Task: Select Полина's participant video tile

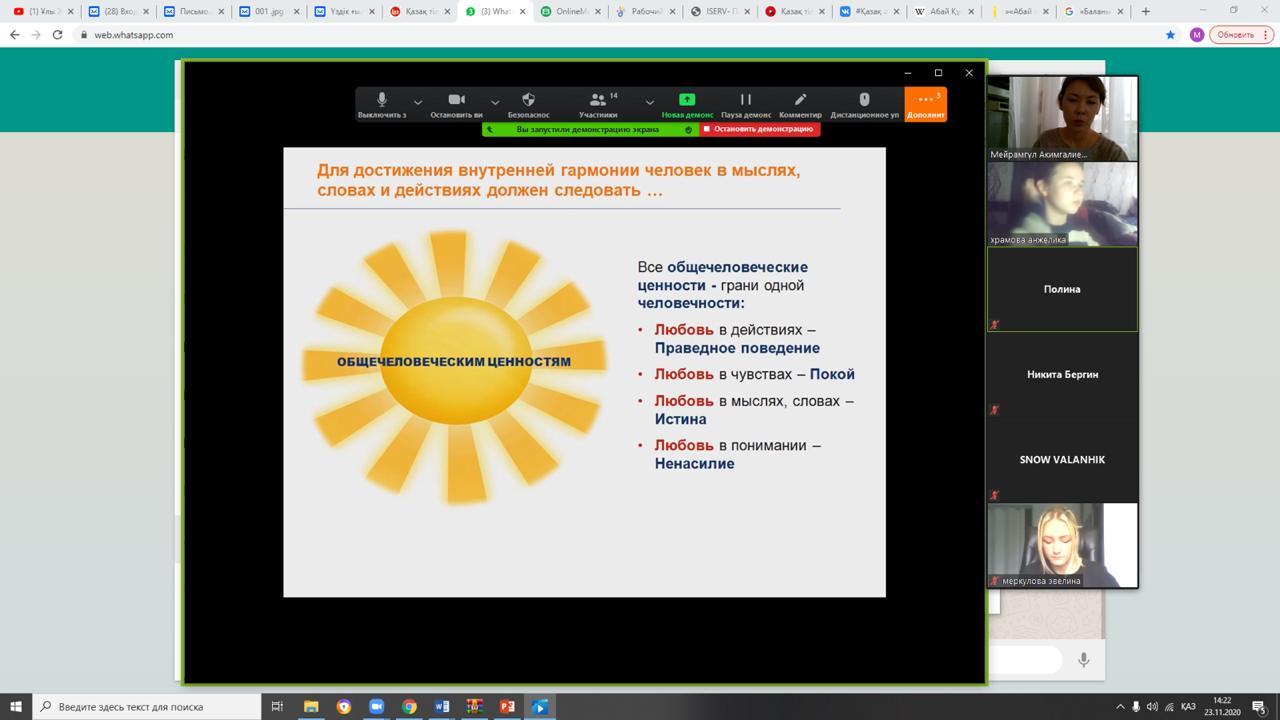Action: (x=1062, y=289)
